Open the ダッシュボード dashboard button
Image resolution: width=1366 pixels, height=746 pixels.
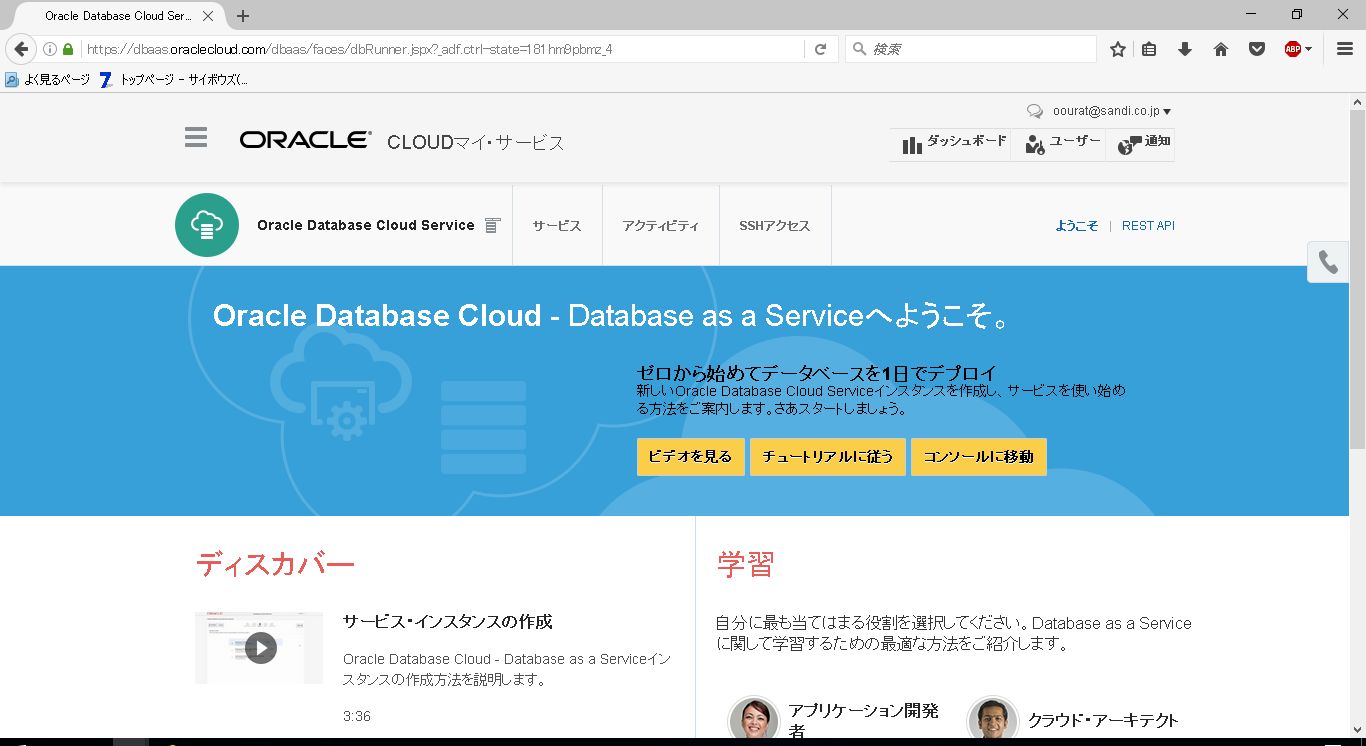[x=954, y=144]
